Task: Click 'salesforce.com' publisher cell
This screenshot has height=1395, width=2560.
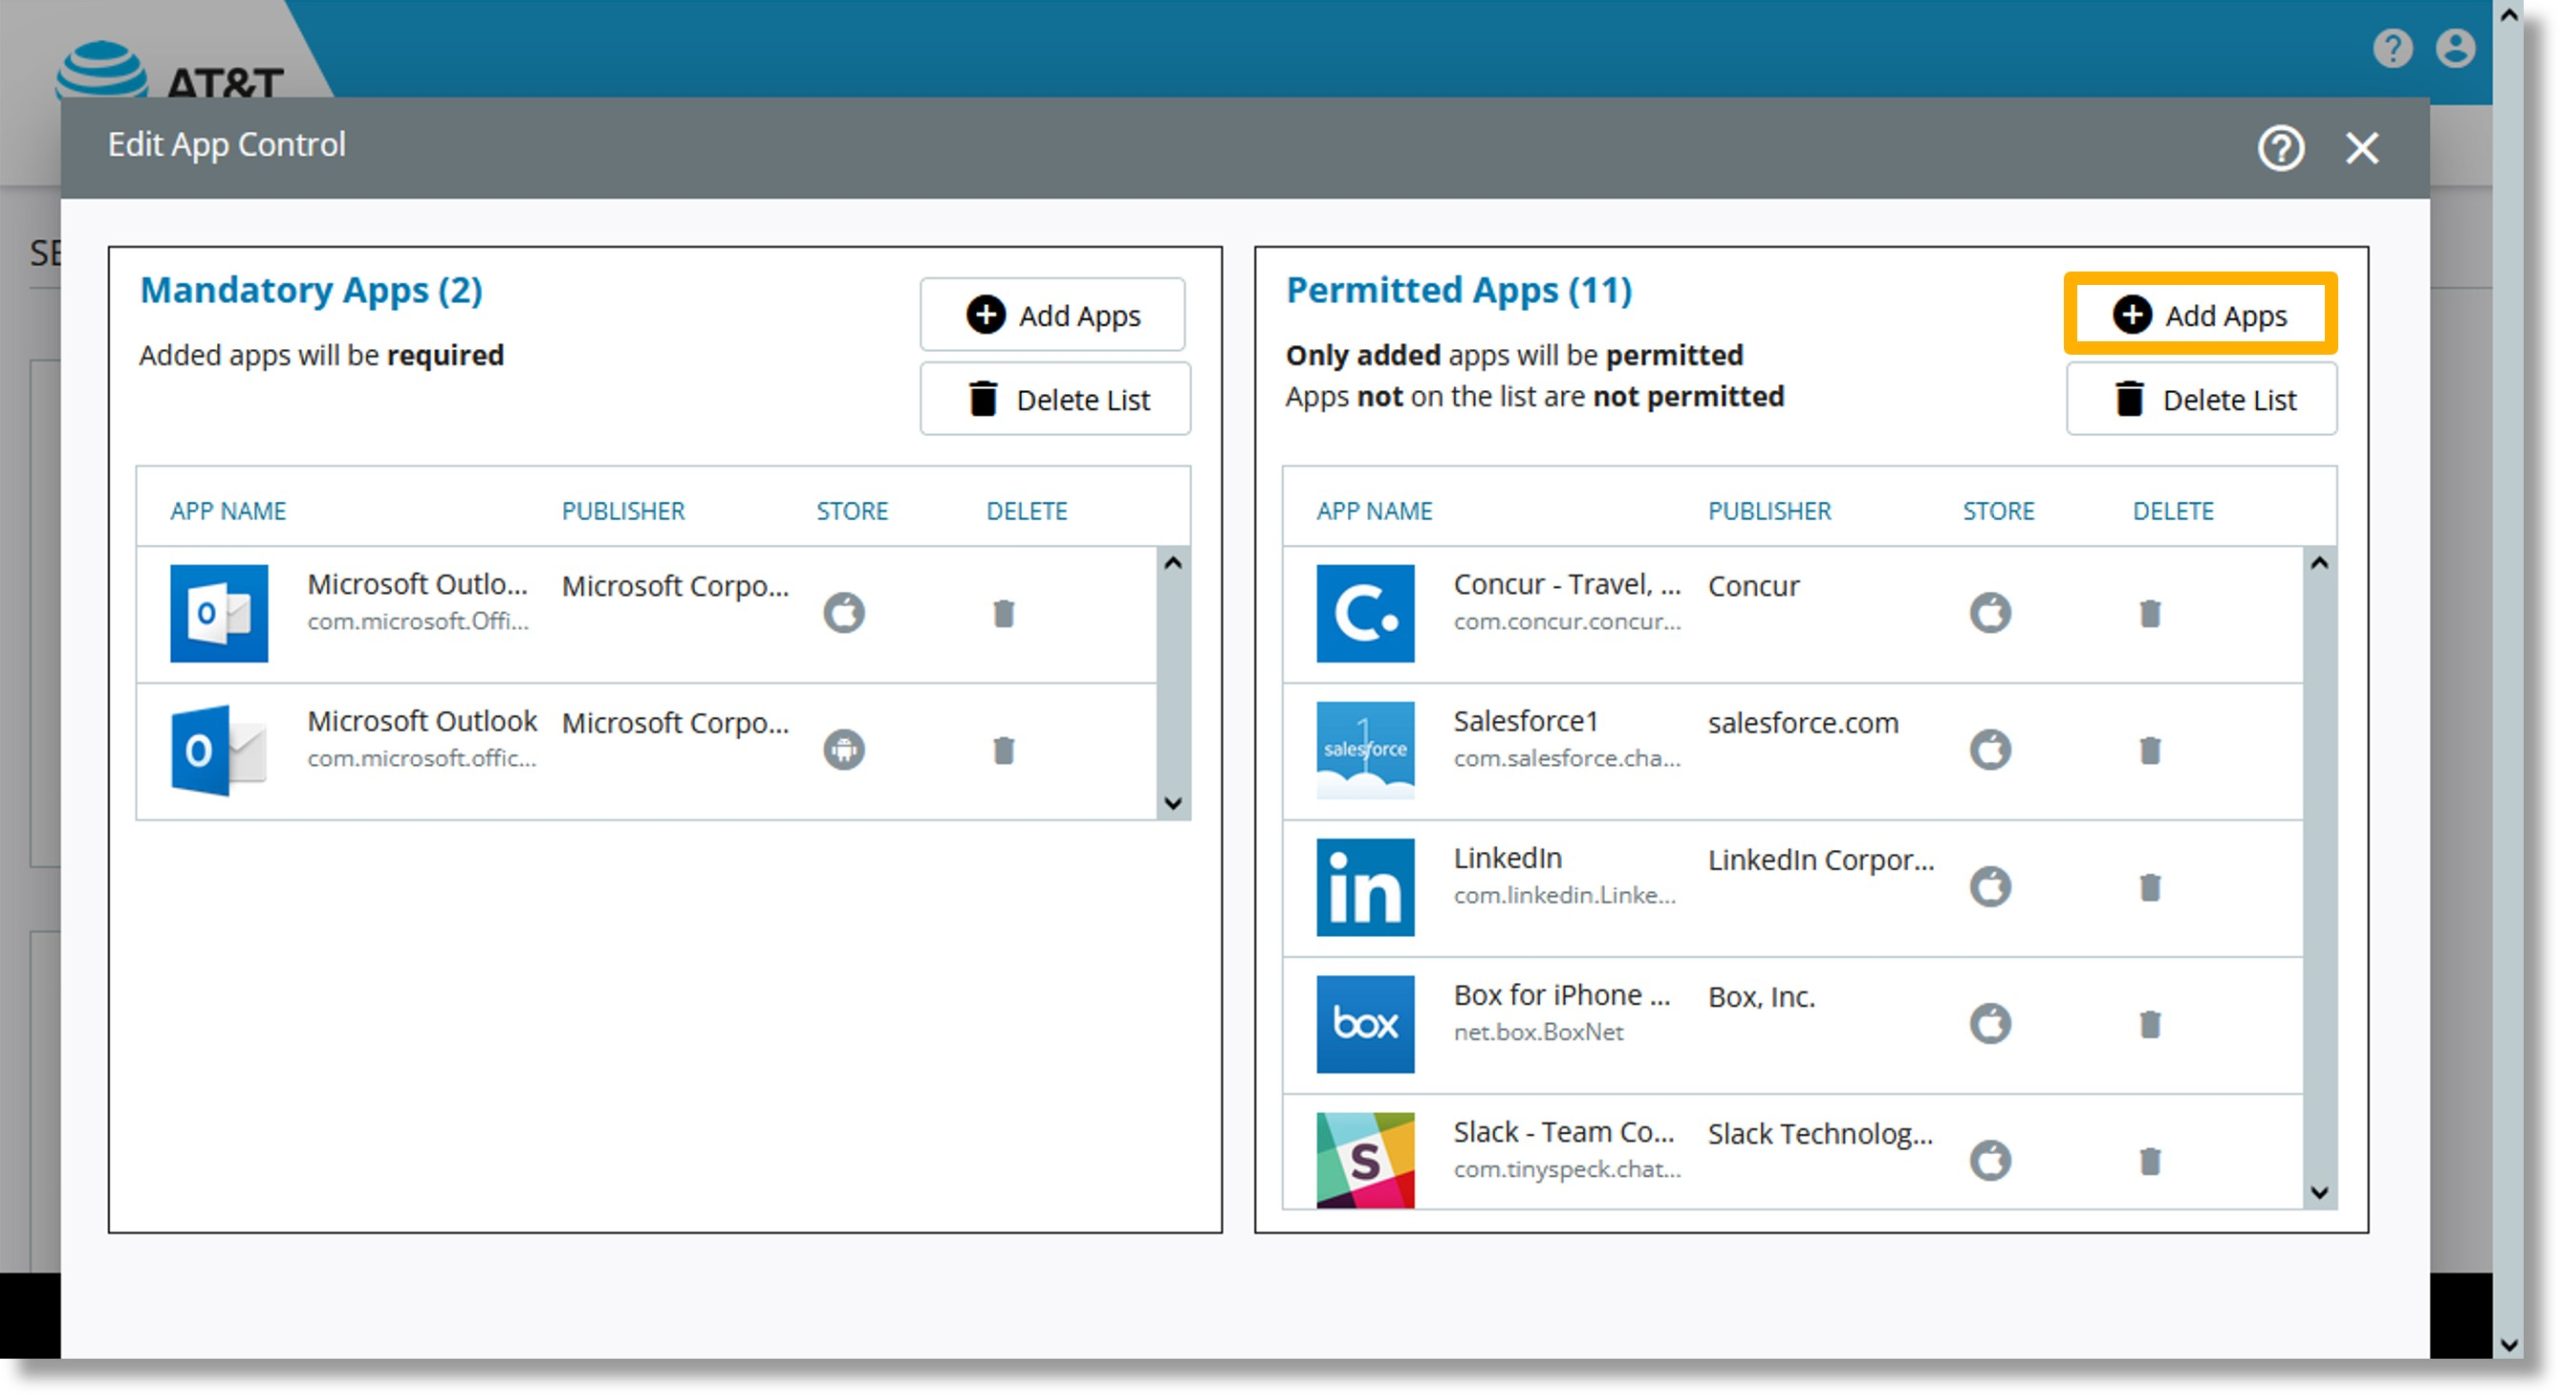Action: (x=1803, y=723)
